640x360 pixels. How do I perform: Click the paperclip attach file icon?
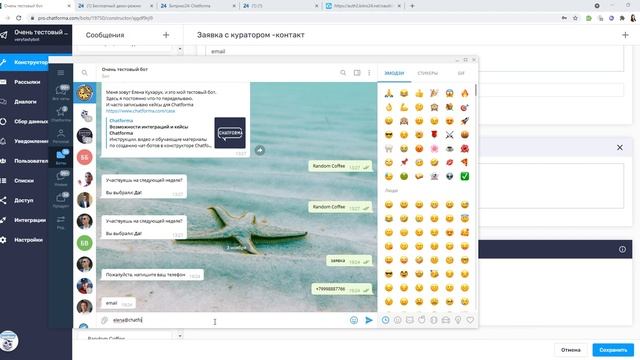(104, 320)
